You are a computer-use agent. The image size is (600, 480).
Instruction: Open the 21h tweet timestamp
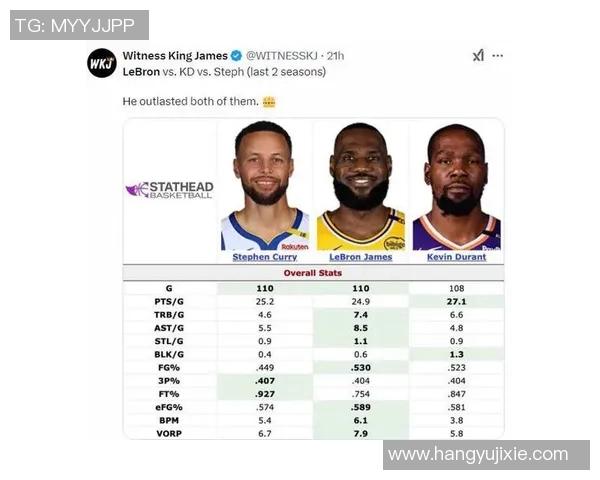point(336,56)
